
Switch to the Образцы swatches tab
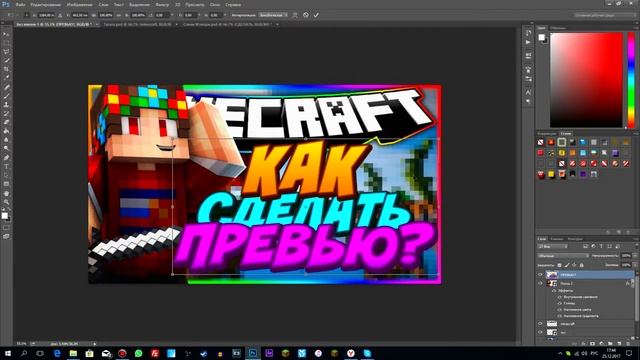click(x=558, y=28)
